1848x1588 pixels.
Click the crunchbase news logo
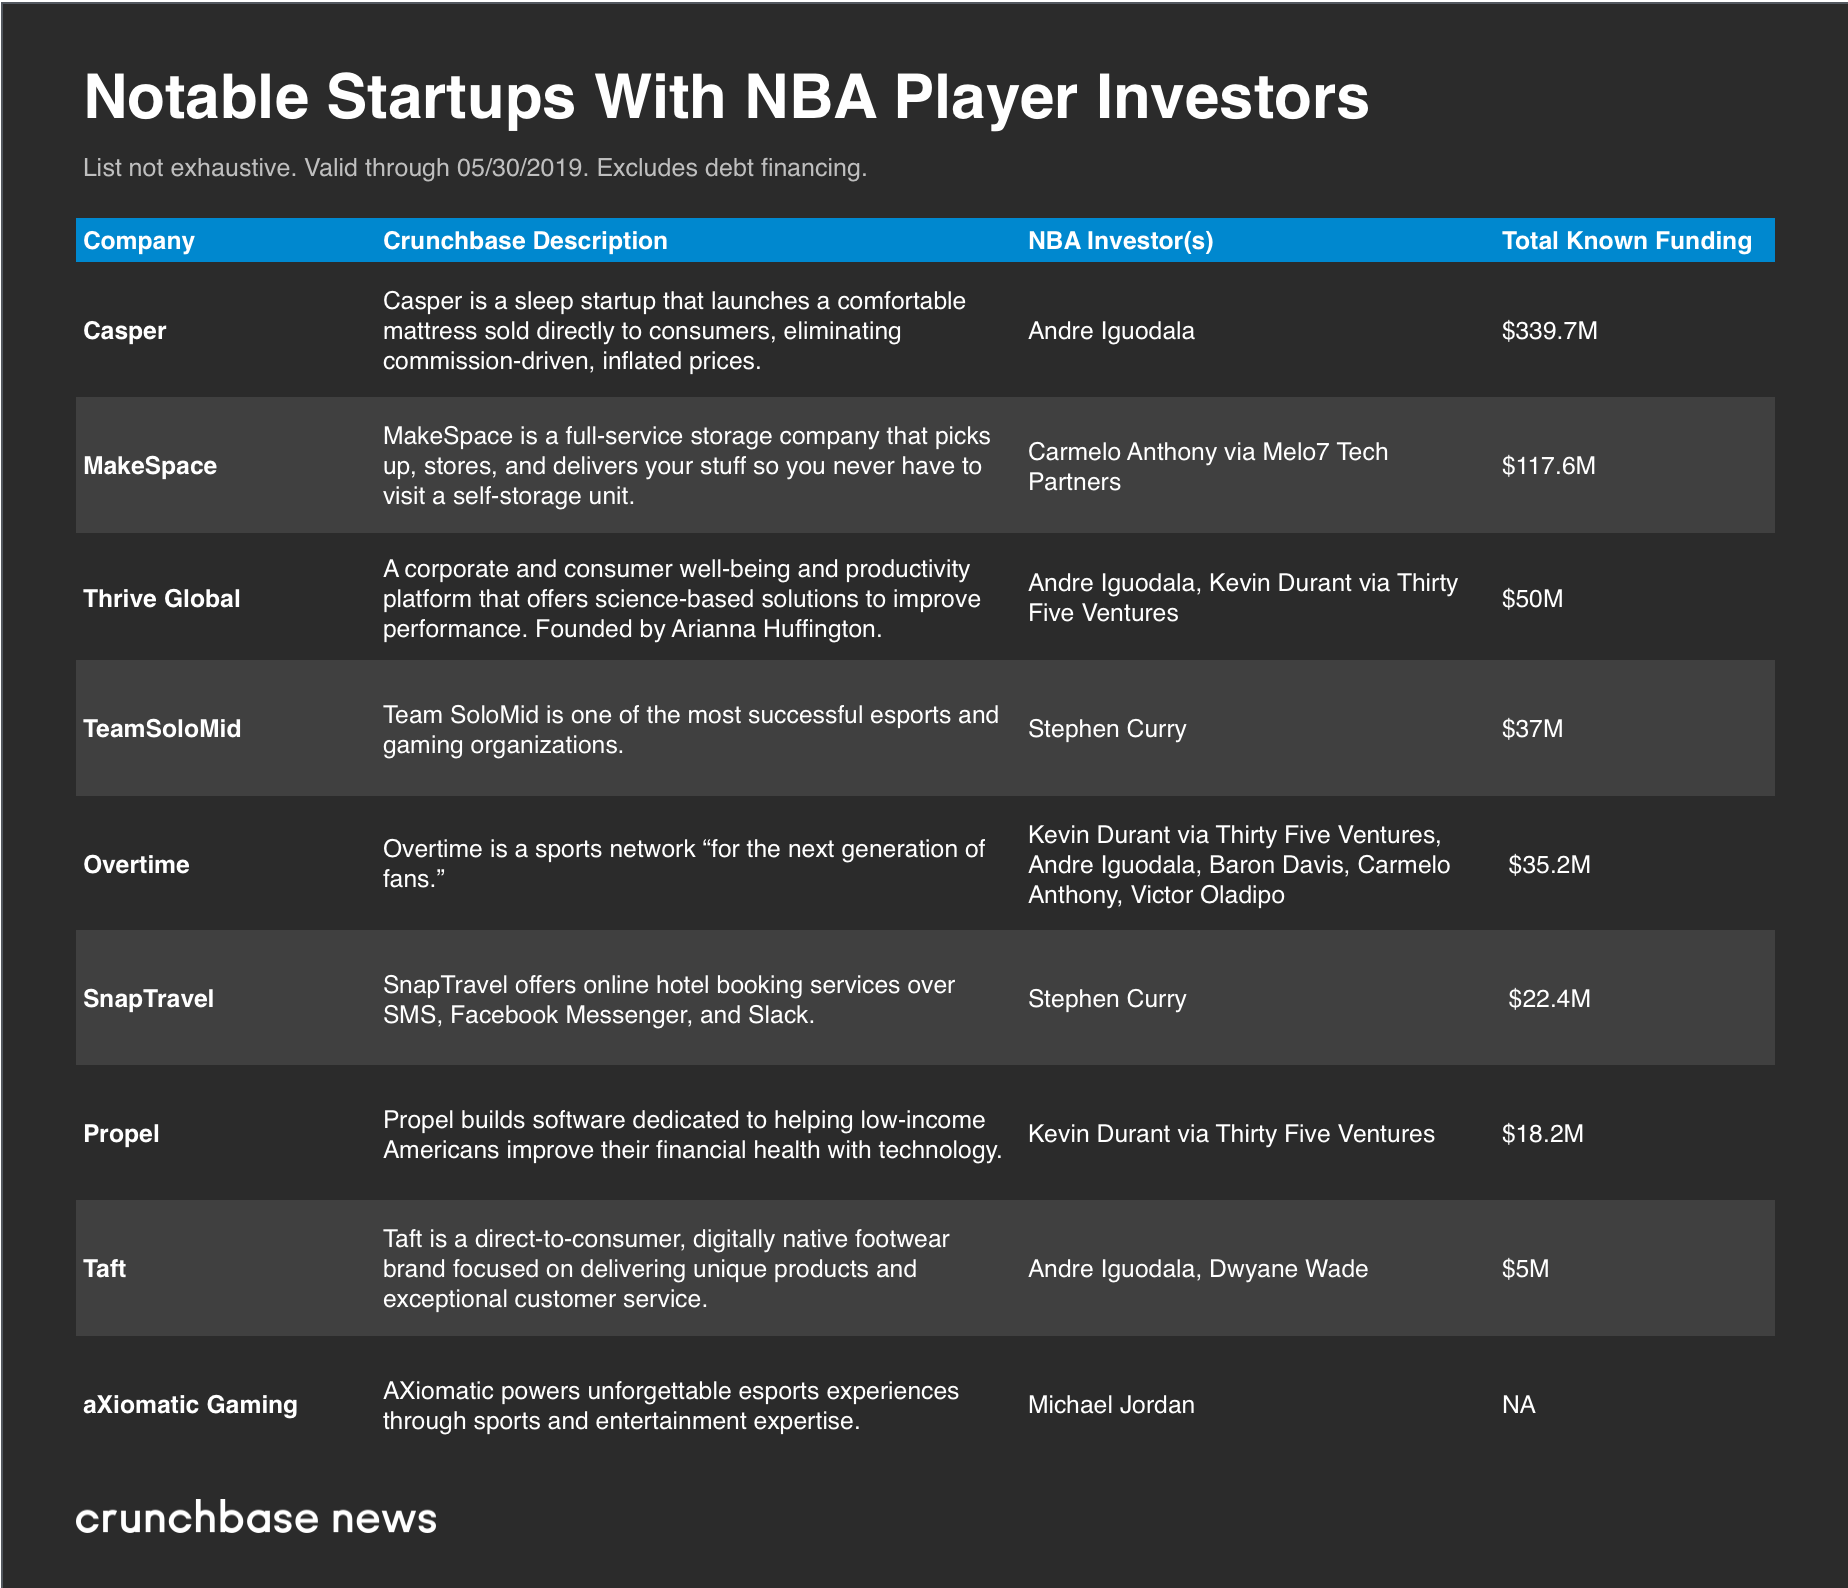(x=256, y=1518)
